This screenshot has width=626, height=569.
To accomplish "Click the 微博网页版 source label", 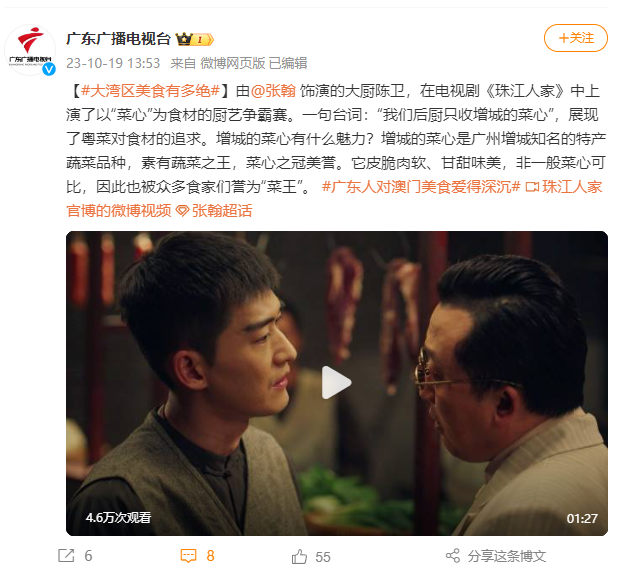I will tap(233, 63).
